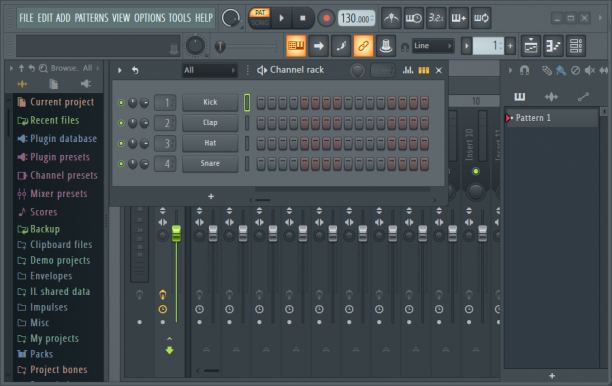612x386 pixels.
Task: Toggle PAT/SONG mode switch
Action: tap(260, 18)
